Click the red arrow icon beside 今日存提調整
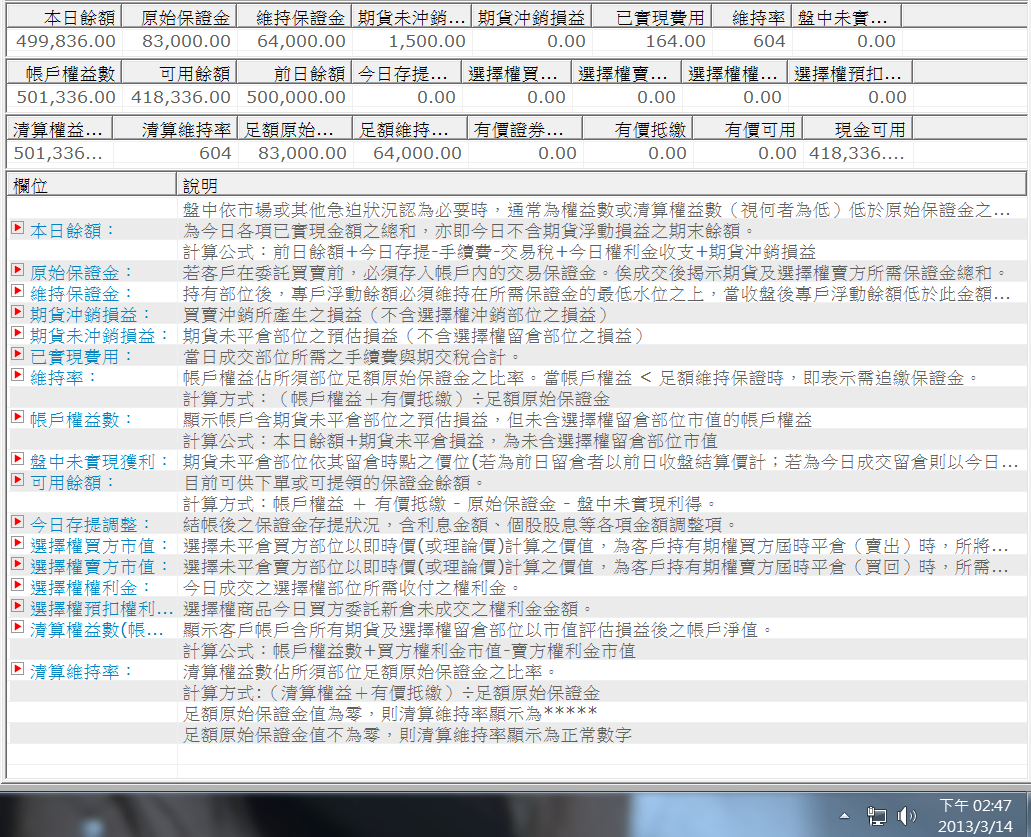Screen dimensions: 1031x837 click(18, 523)
